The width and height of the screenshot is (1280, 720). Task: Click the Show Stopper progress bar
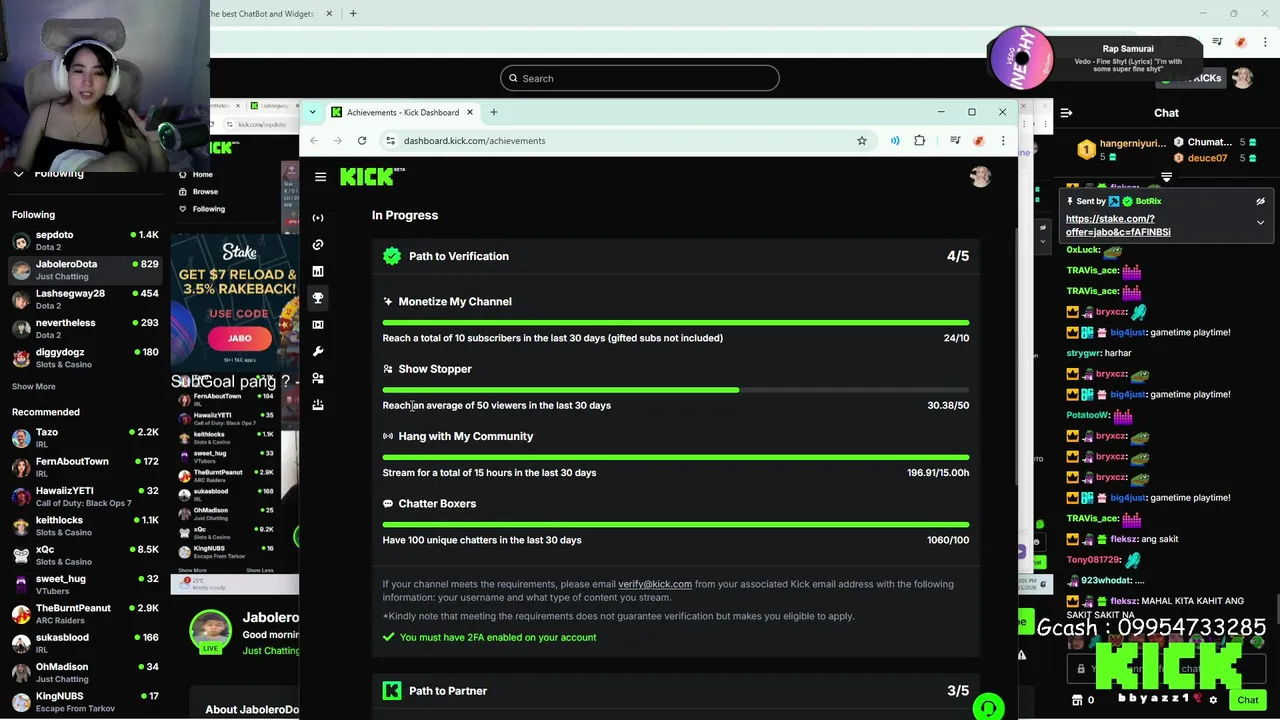click(676, 390)
